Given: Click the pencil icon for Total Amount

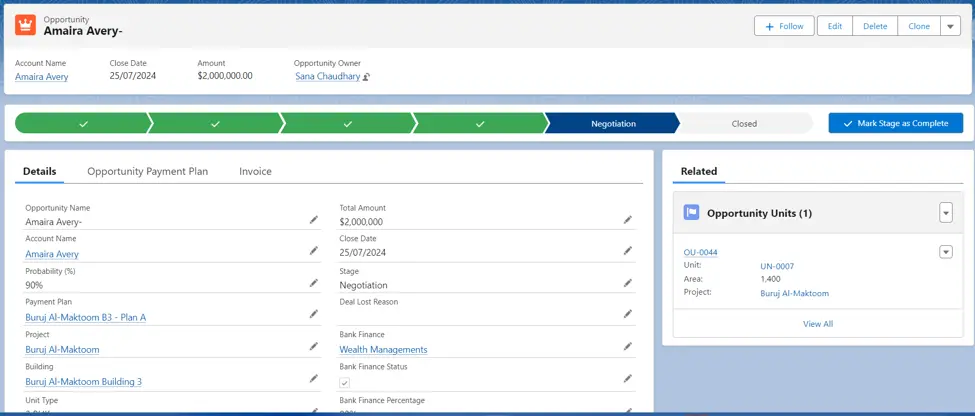Looking at the screenshot, I should pos(628,220).
